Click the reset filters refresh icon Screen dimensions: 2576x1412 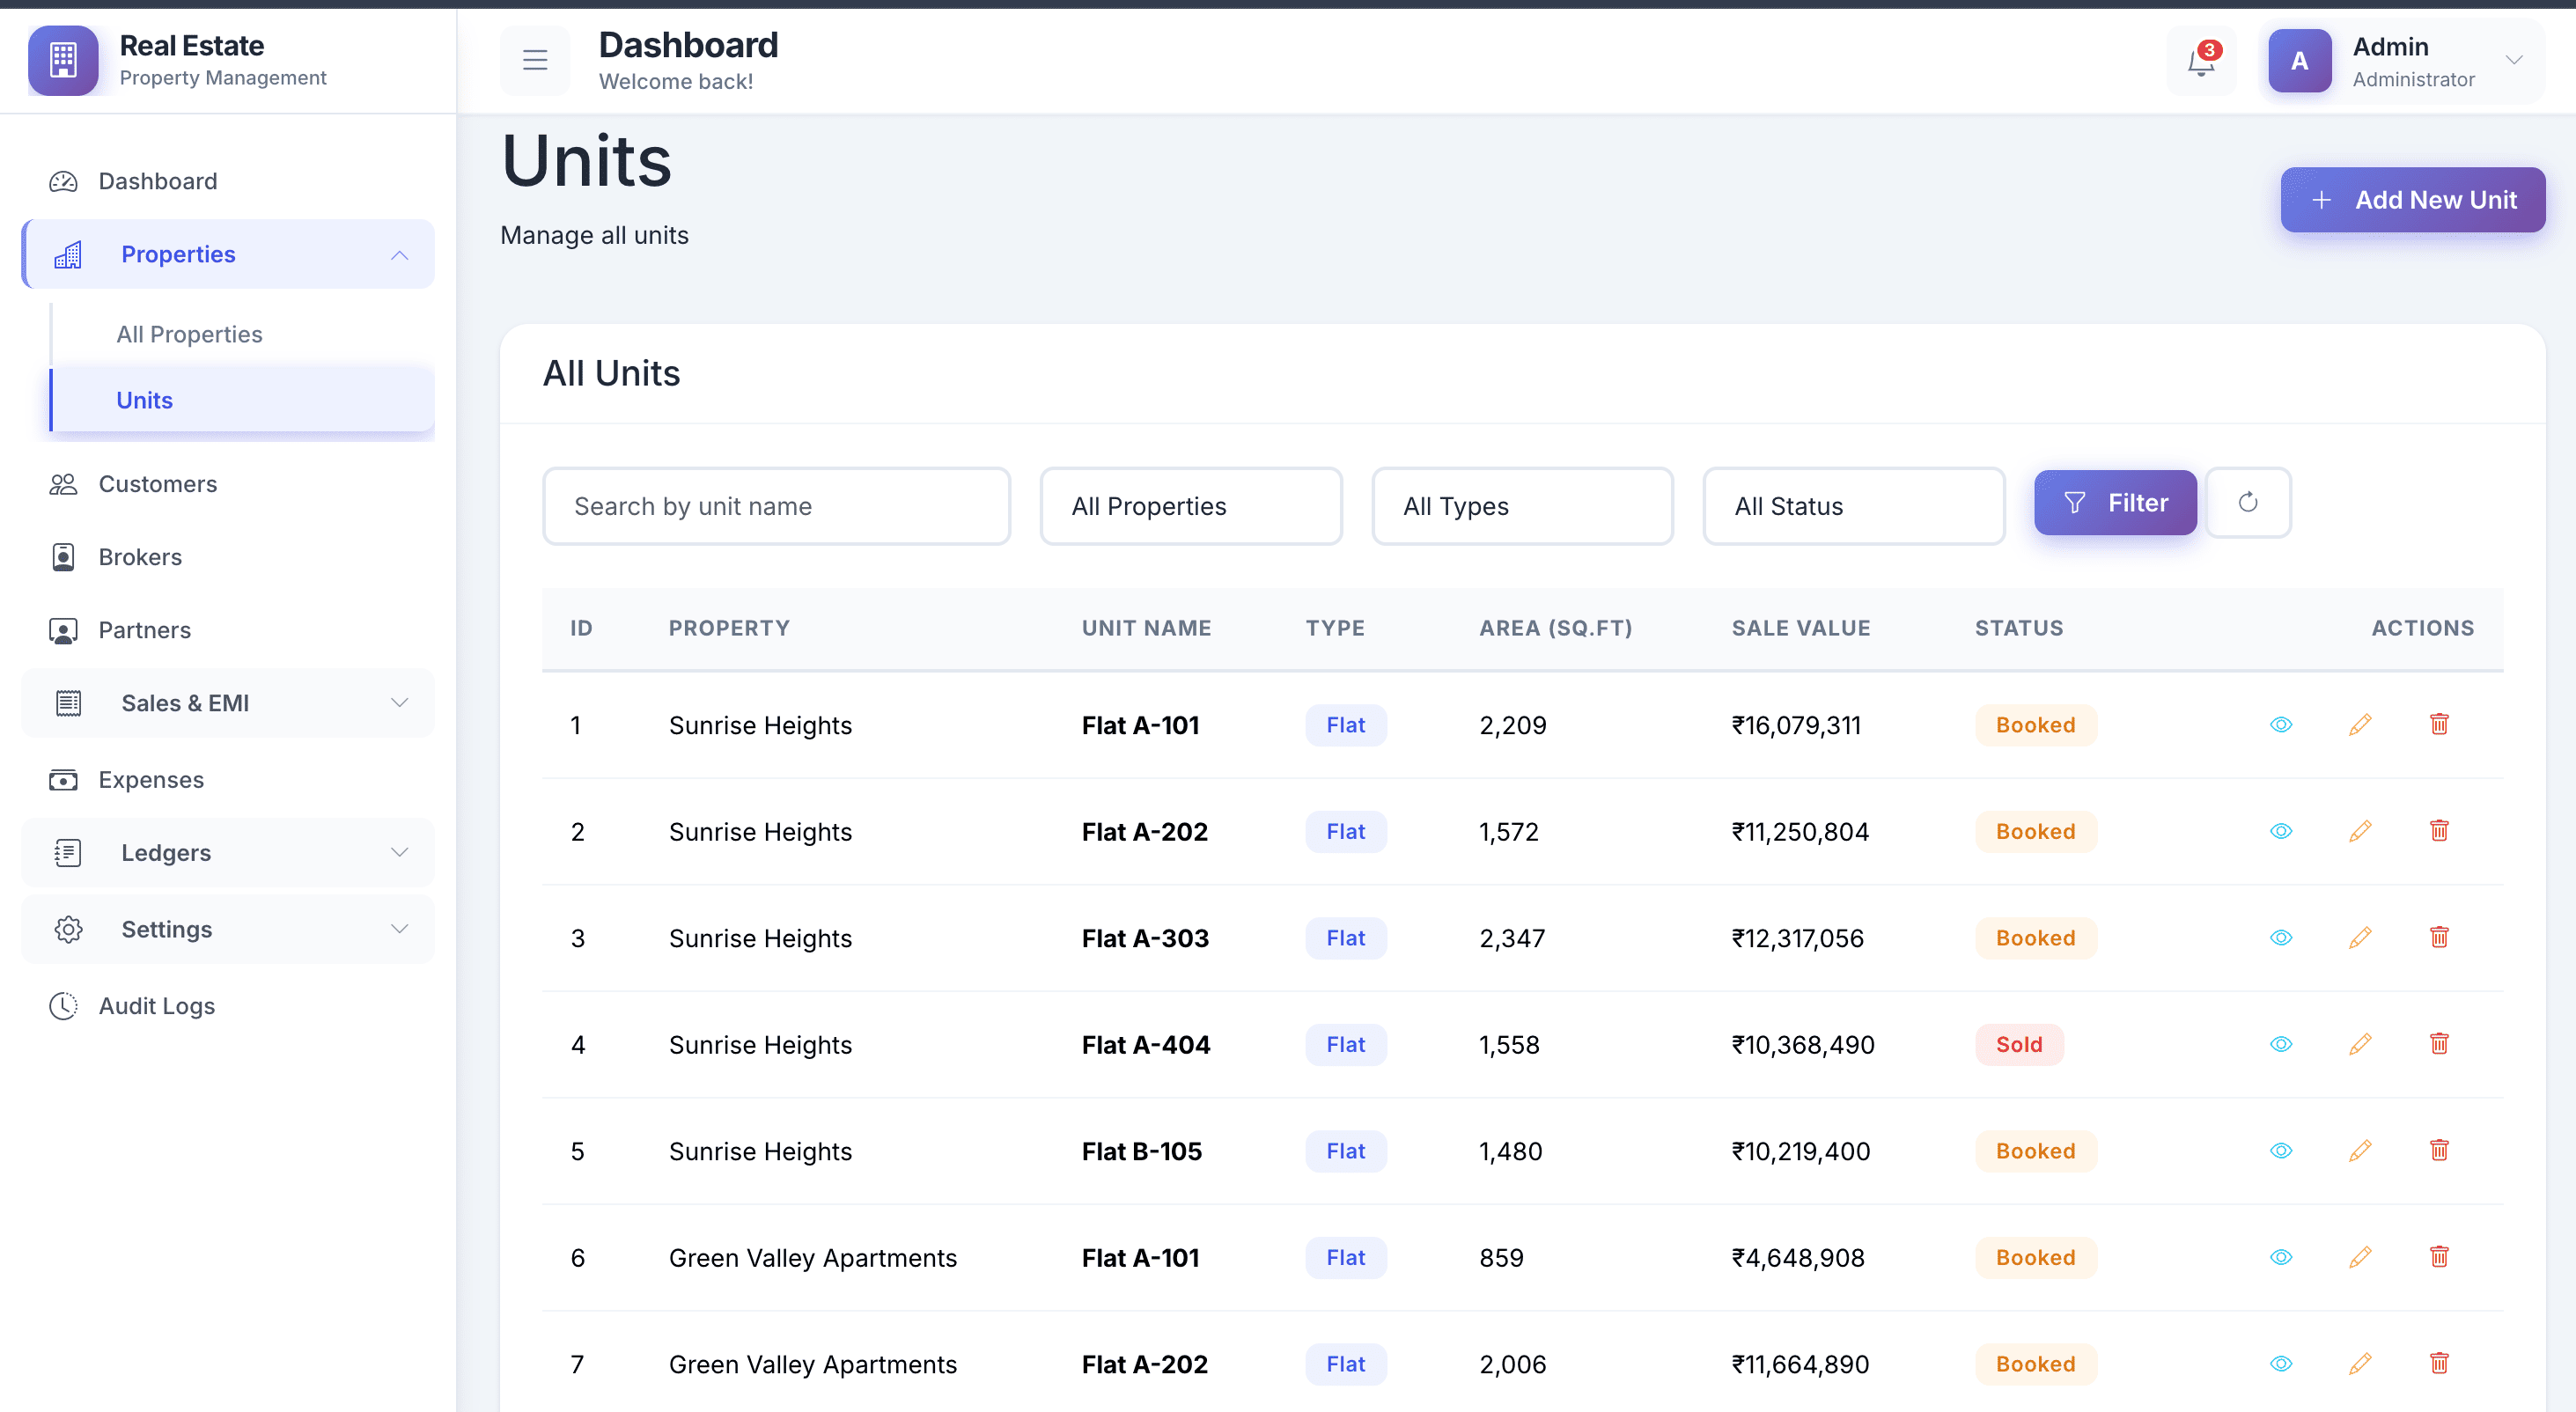[2248, 503]
